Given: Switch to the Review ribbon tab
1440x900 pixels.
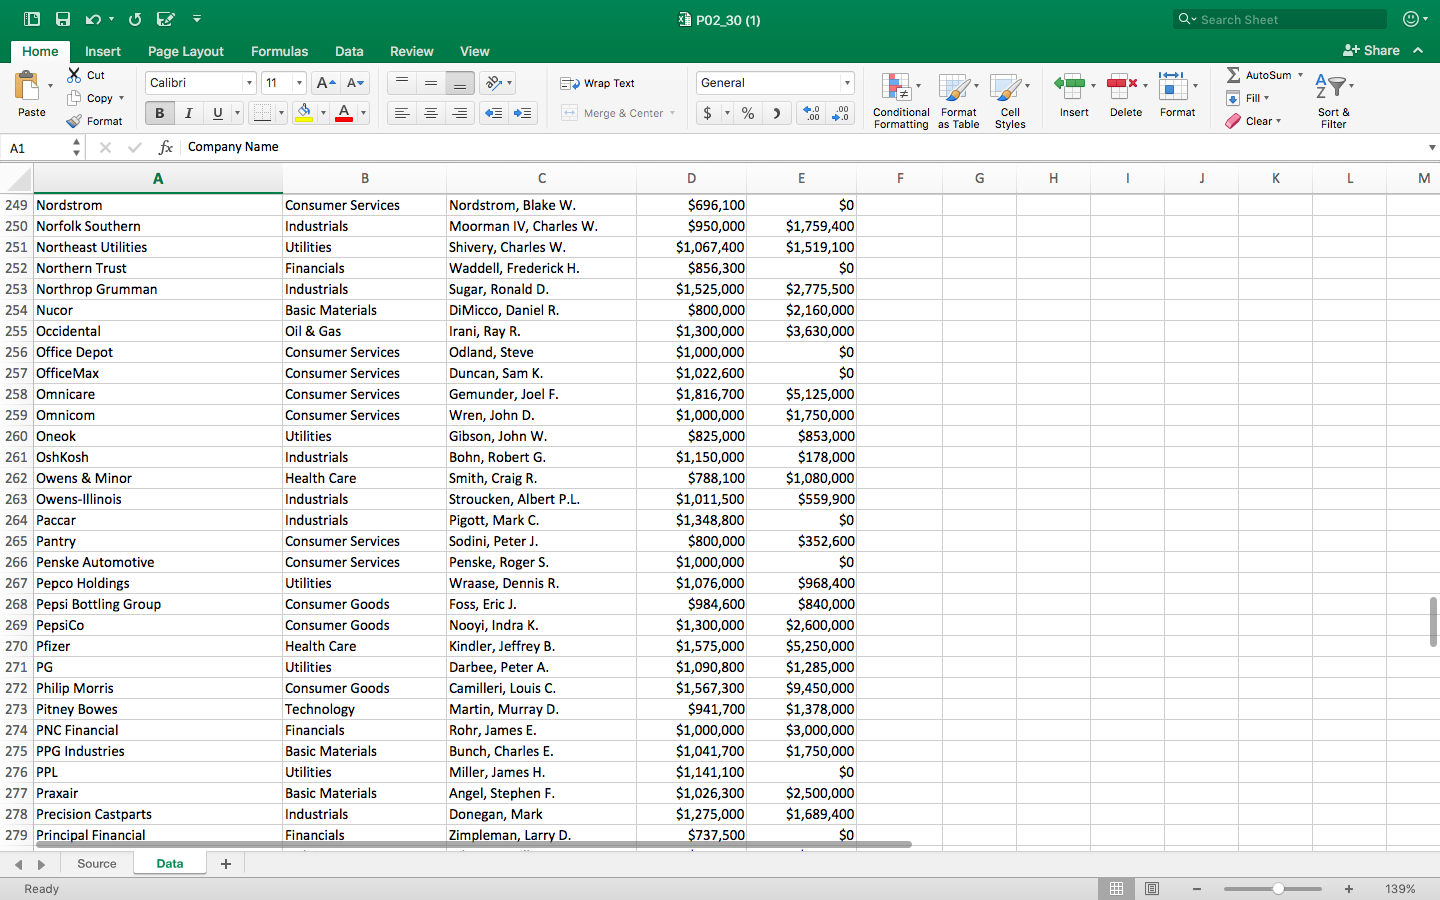Looking at the screenshot, I should 411,51.
